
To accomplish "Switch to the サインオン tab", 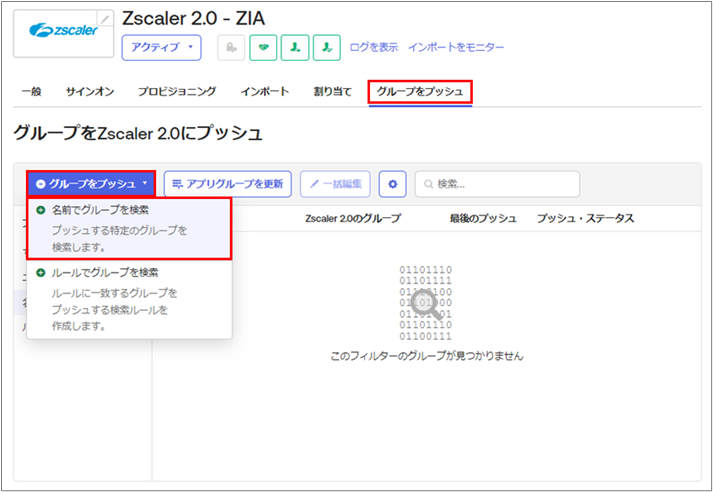I will pyautogui.click(x=90, y=91).
